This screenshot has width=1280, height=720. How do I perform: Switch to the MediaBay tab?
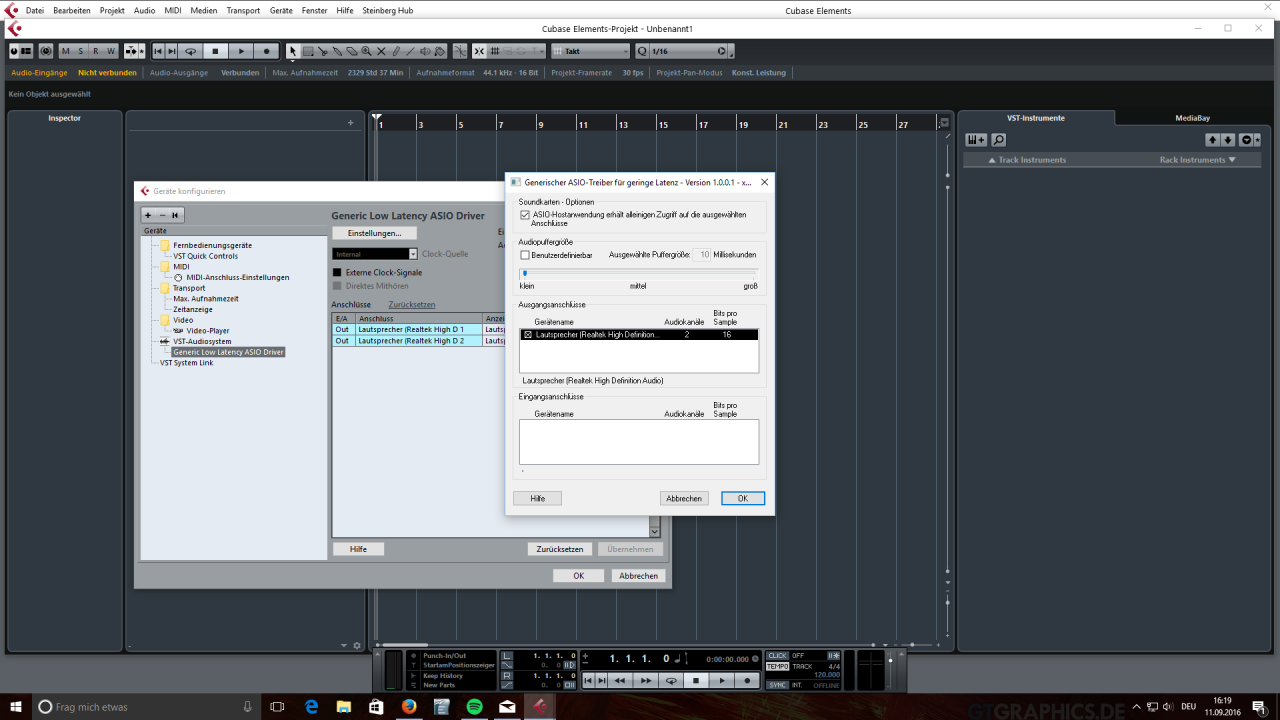coord(1192,118)
